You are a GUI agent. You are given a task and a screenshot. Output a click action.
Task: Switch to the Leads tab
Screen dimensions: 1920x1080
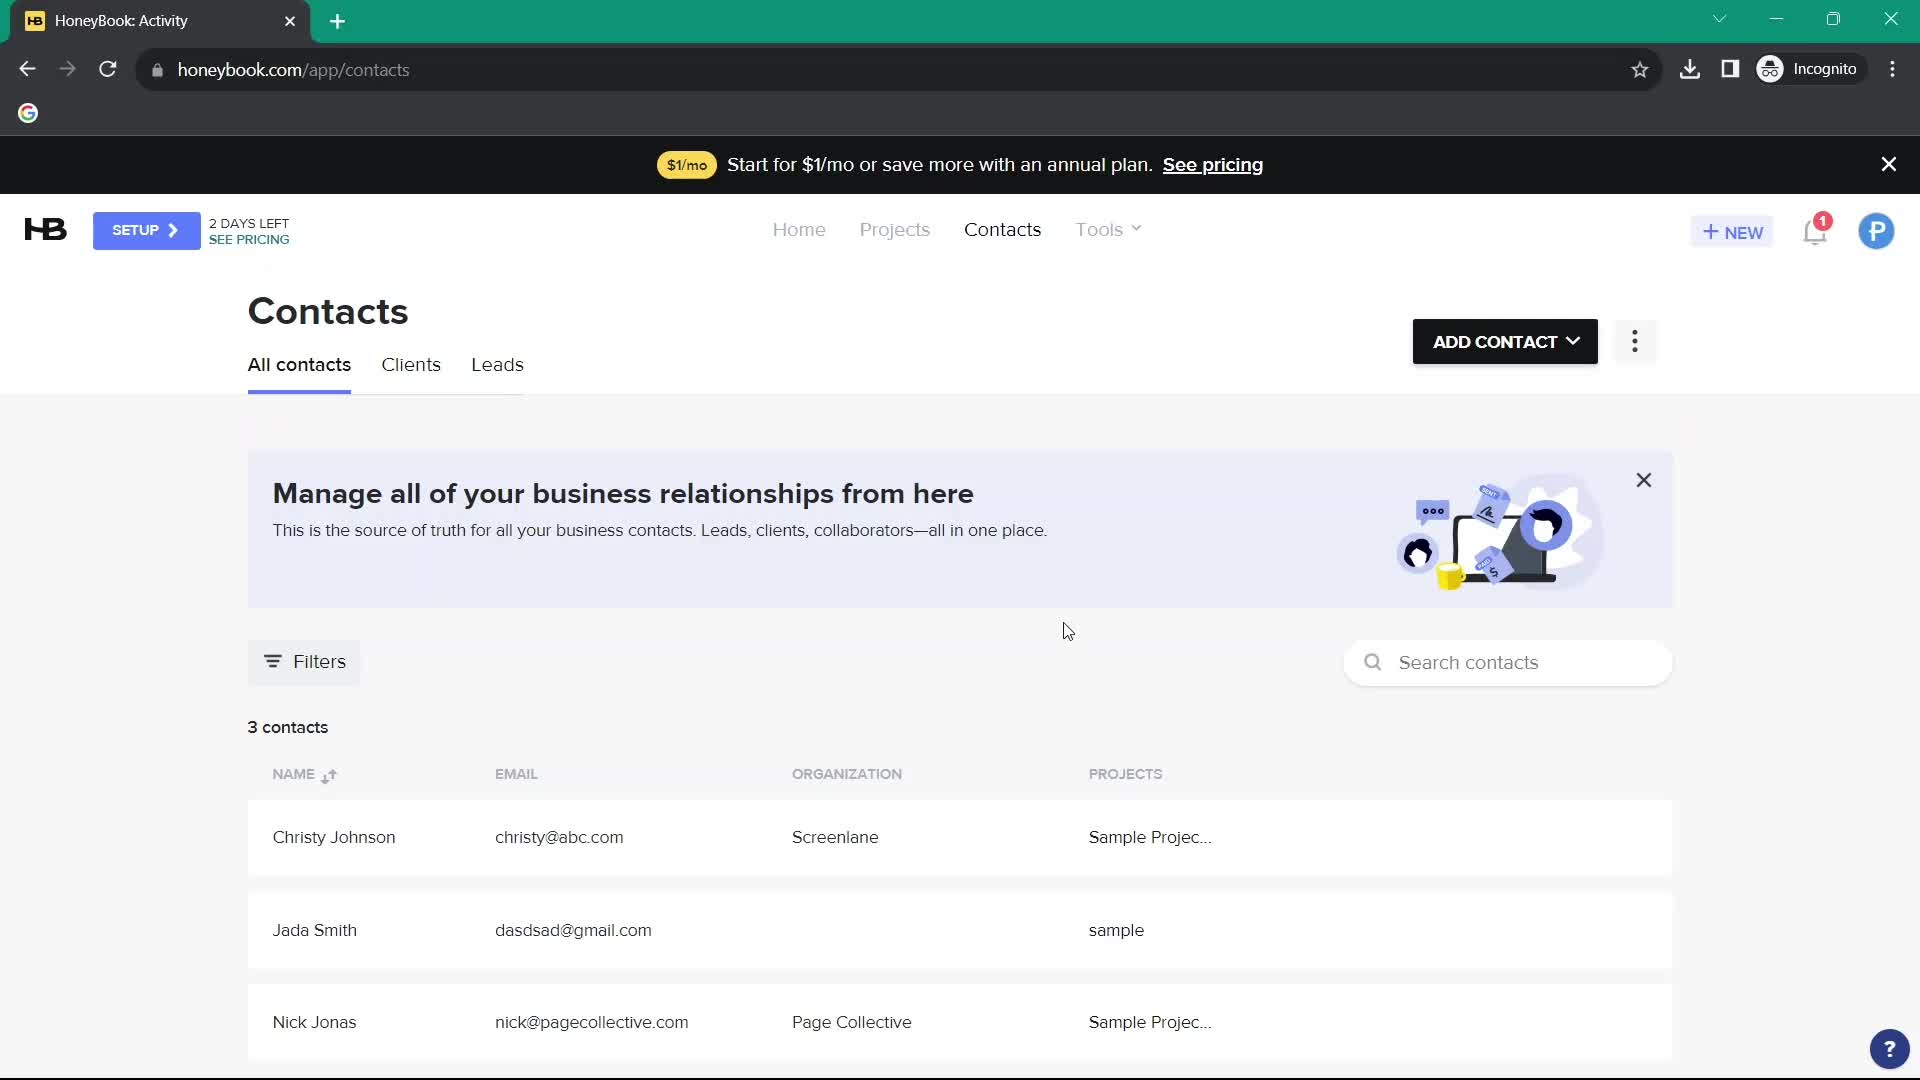497,364
